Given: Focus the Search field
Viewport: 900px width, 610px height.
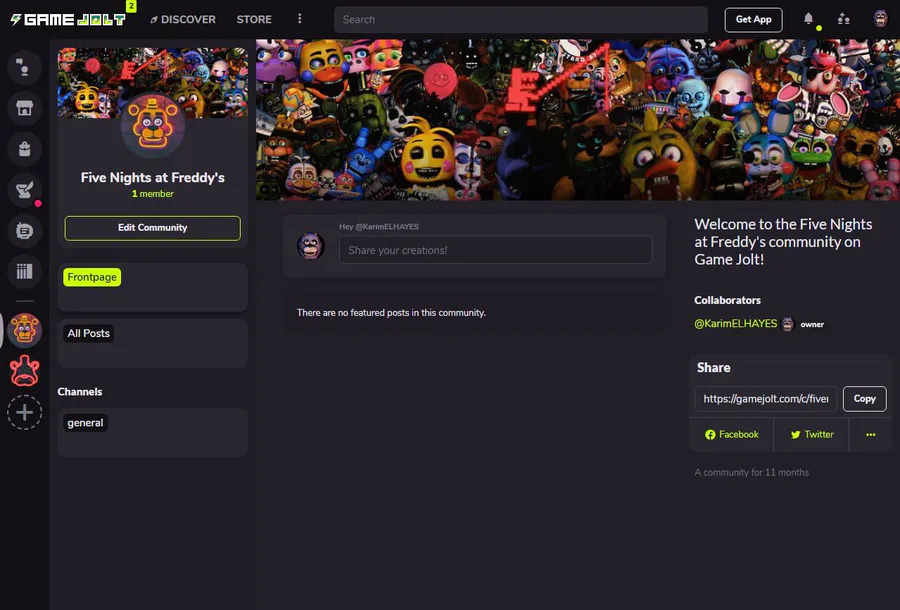Looking at the screenshot, I should coord(521,20).
